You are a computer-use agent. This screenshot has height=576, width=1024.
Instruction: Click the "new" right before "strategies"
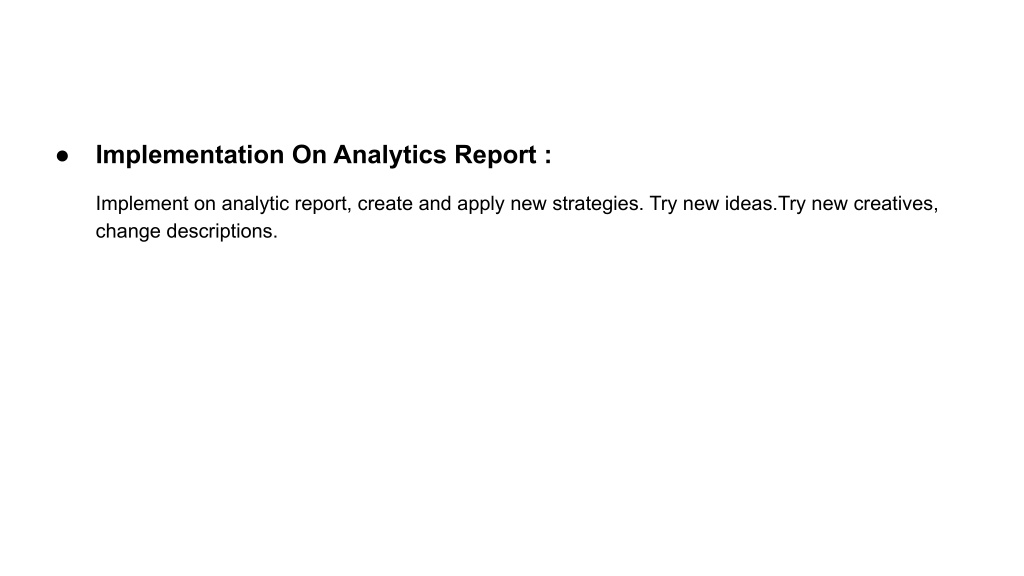(528, 204)
